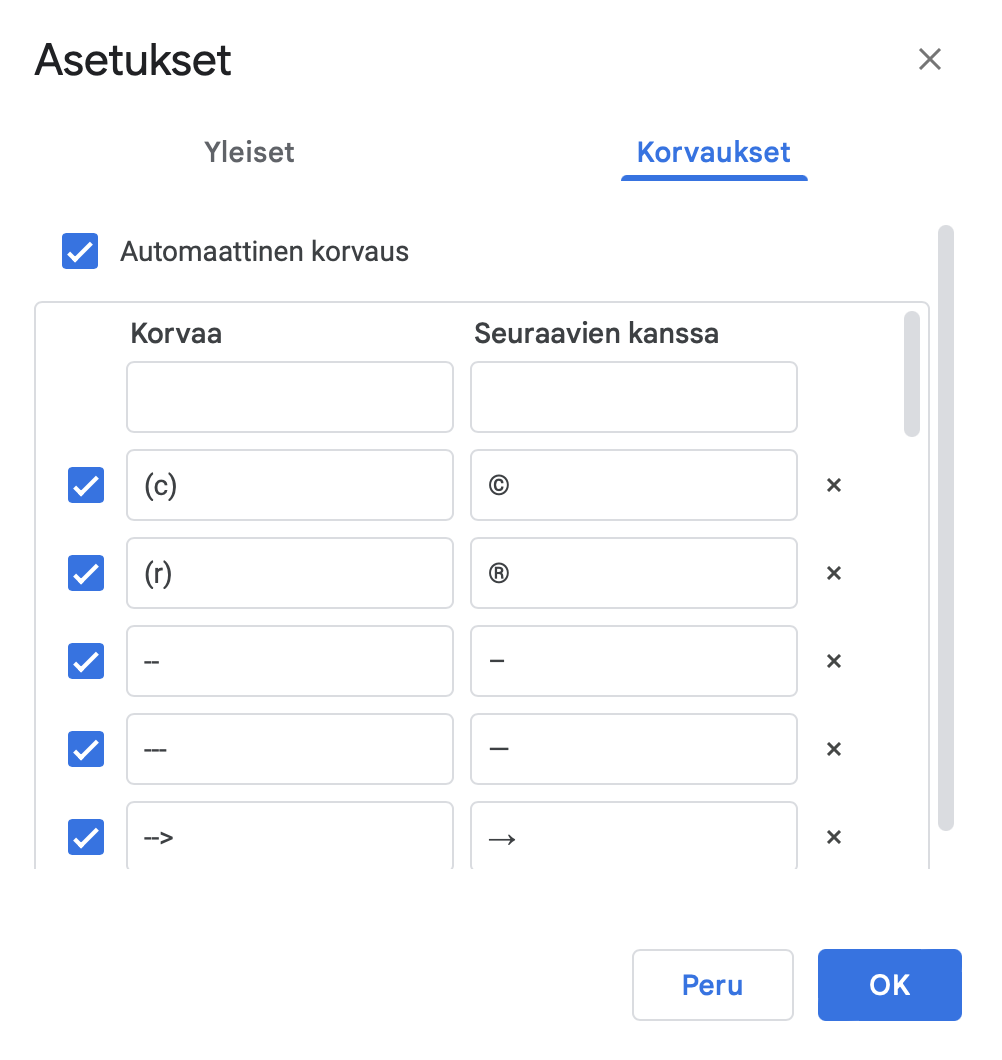1002x1060 pixels.
Task: Uncheck the (r) replacement rule
Action: click(x=85, y=573)
